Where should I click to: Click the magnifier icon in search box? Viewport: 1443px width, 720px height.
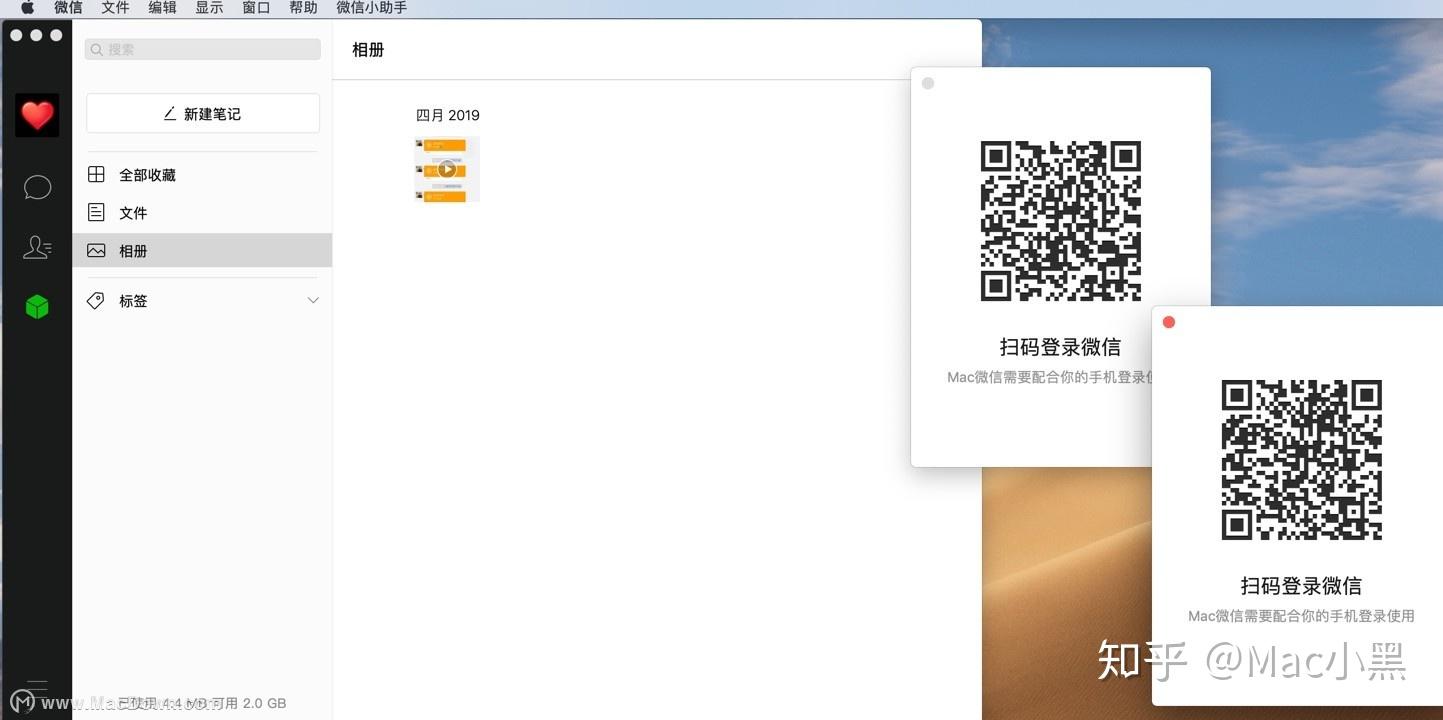click(x=97, y=49)
